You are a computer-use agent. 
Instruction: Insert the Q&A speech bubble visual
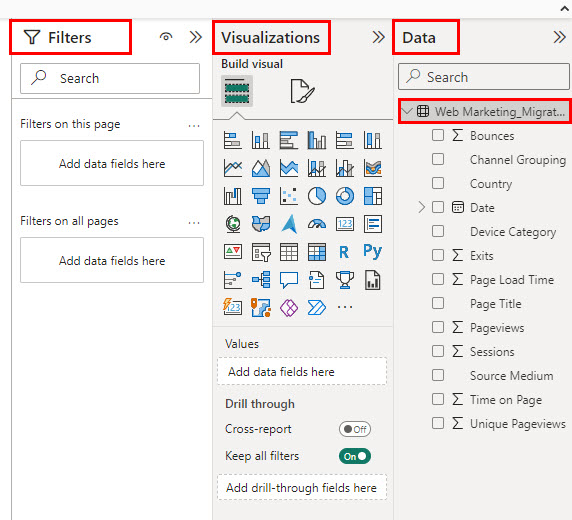(289, 280)
